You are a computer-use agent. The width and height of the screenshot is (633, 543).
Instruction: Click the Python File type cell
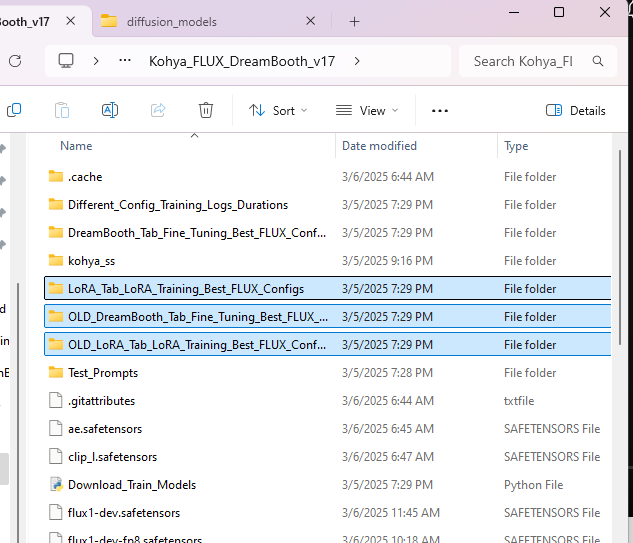coord(533,484)
